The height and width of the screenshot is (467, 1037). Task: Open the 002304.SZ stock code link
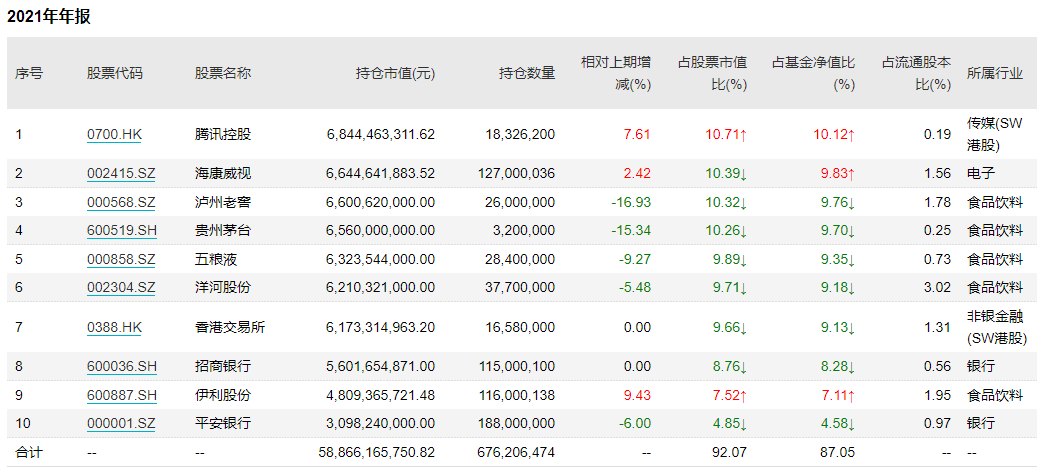click(x=121, y=287)
